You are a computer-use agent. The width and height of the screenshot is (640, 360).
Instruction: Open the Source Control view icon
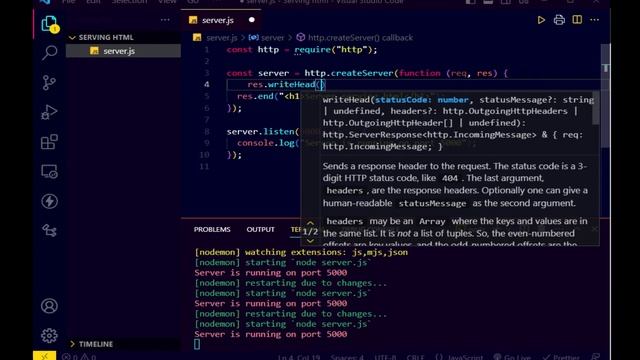tap(49, 83)
